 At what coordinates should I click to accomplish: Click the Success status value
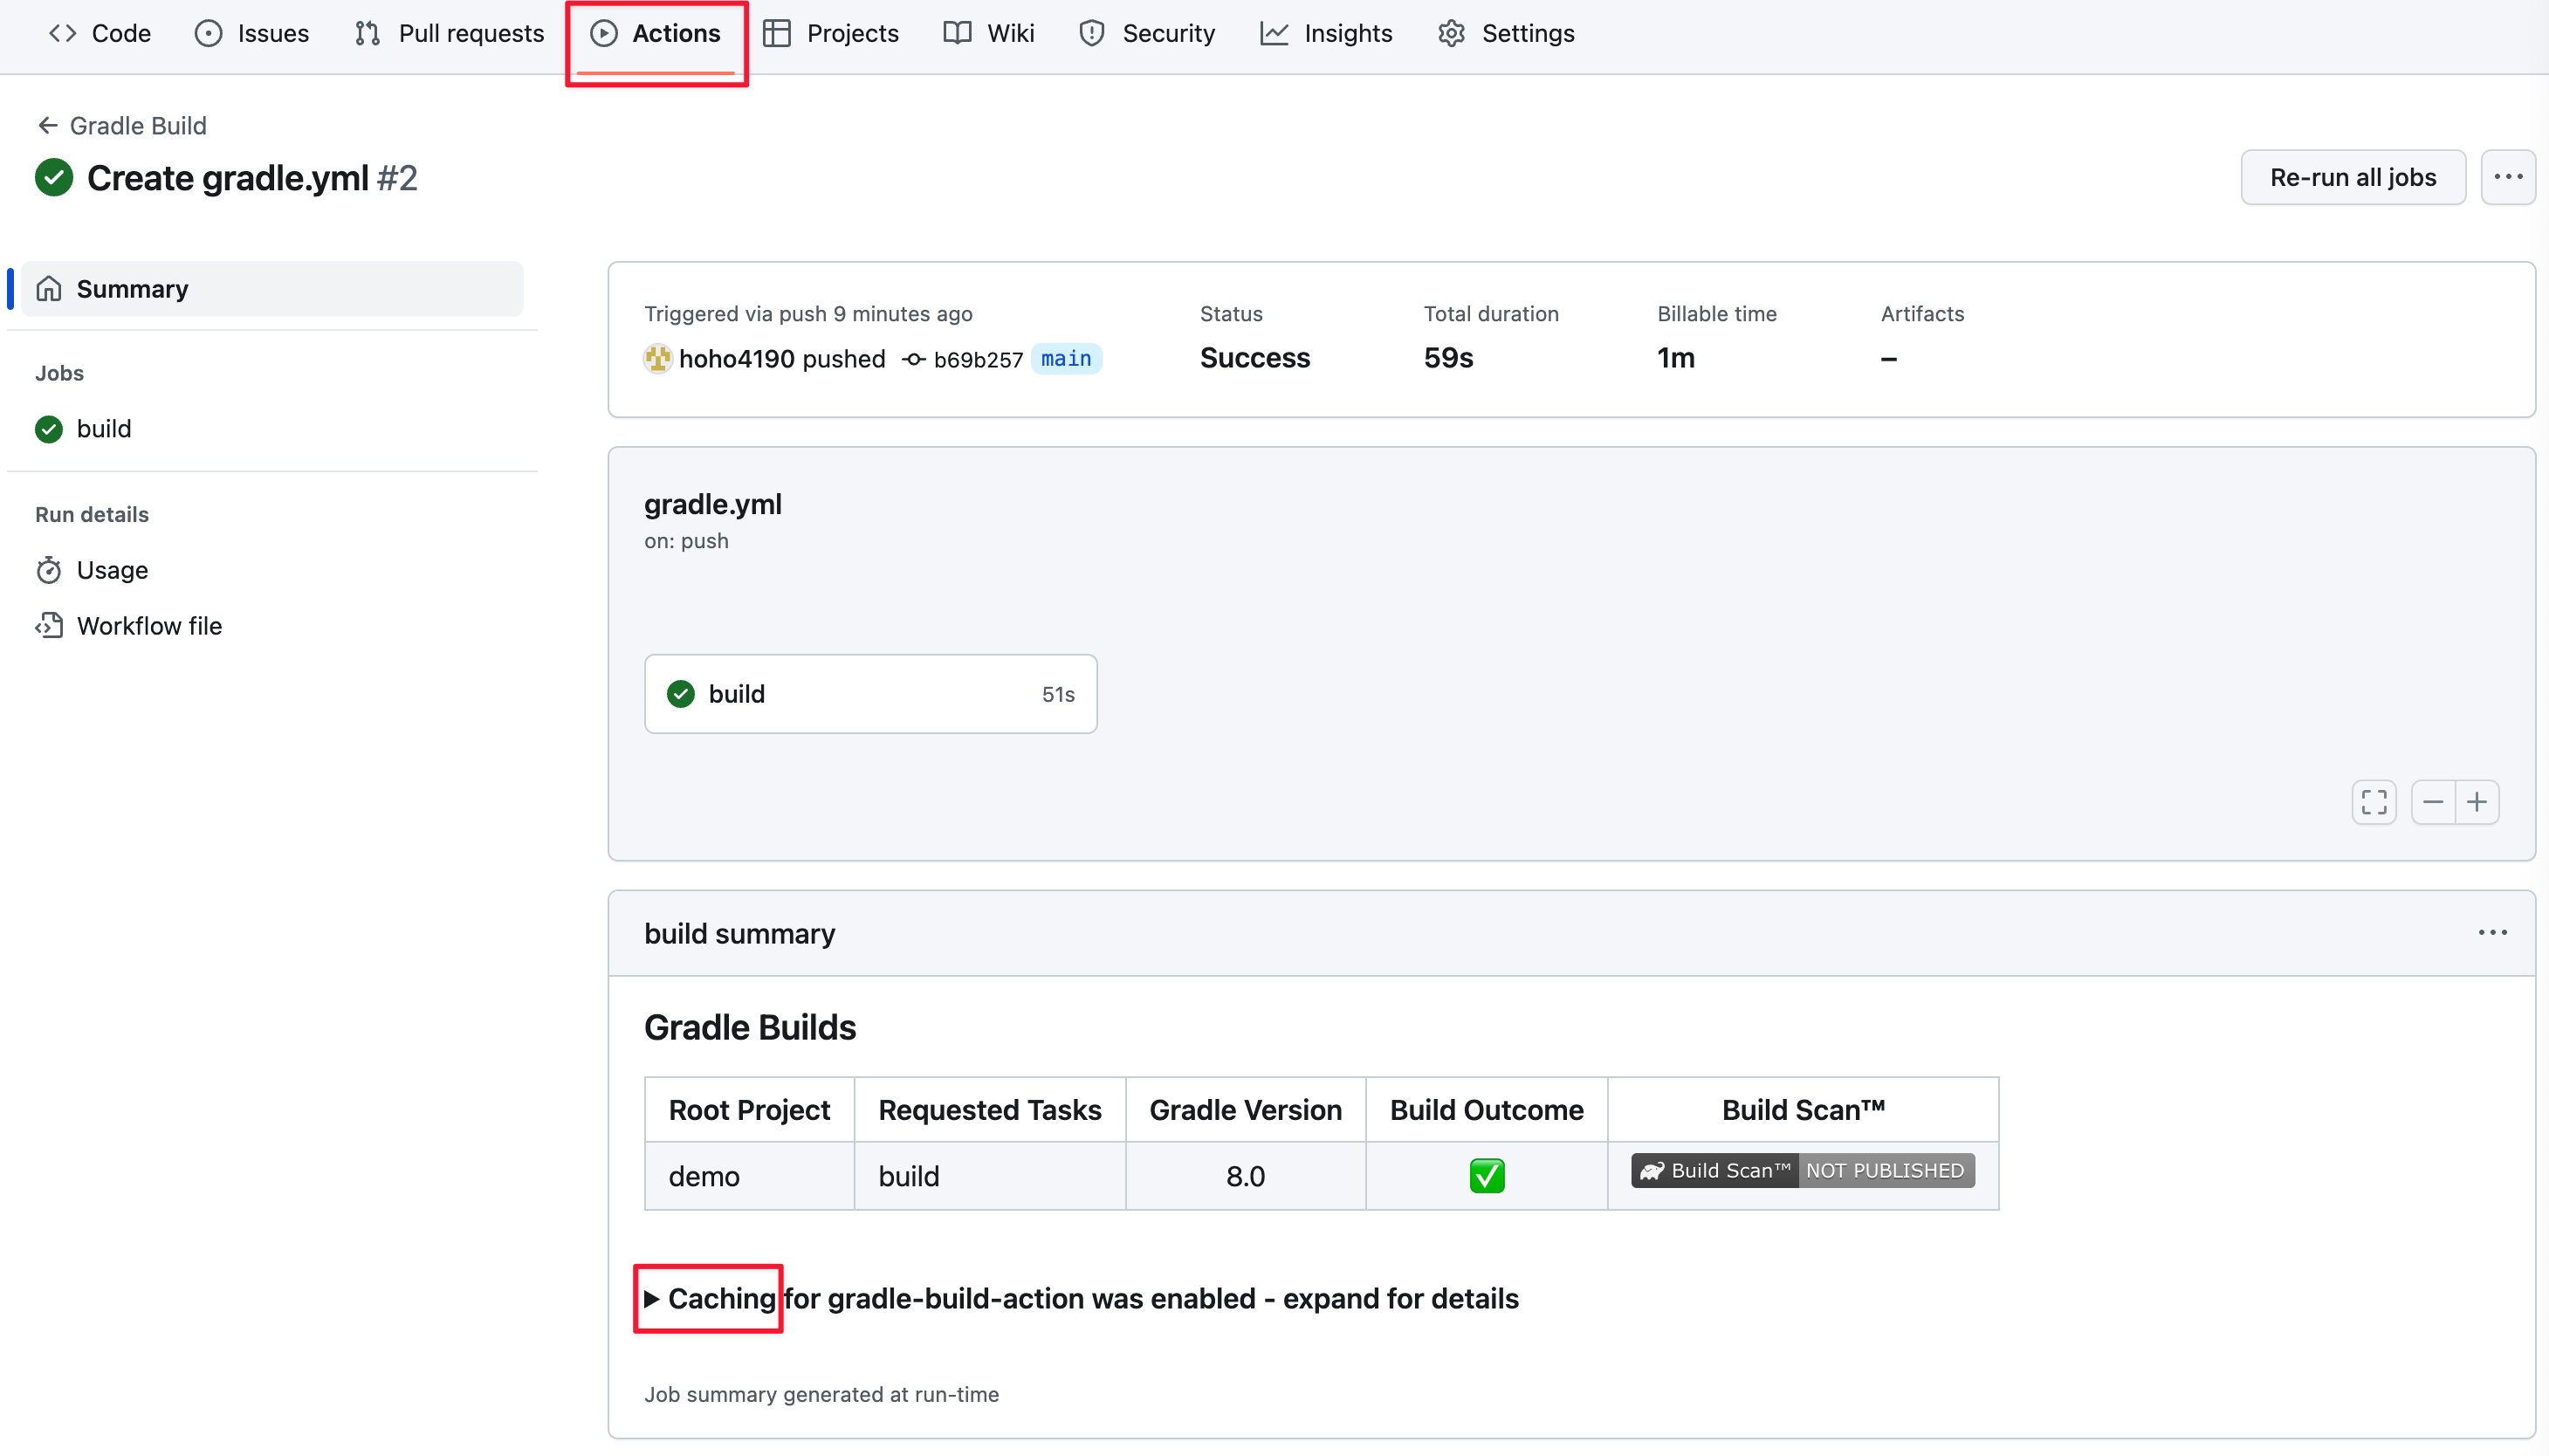click(1254, 358)
